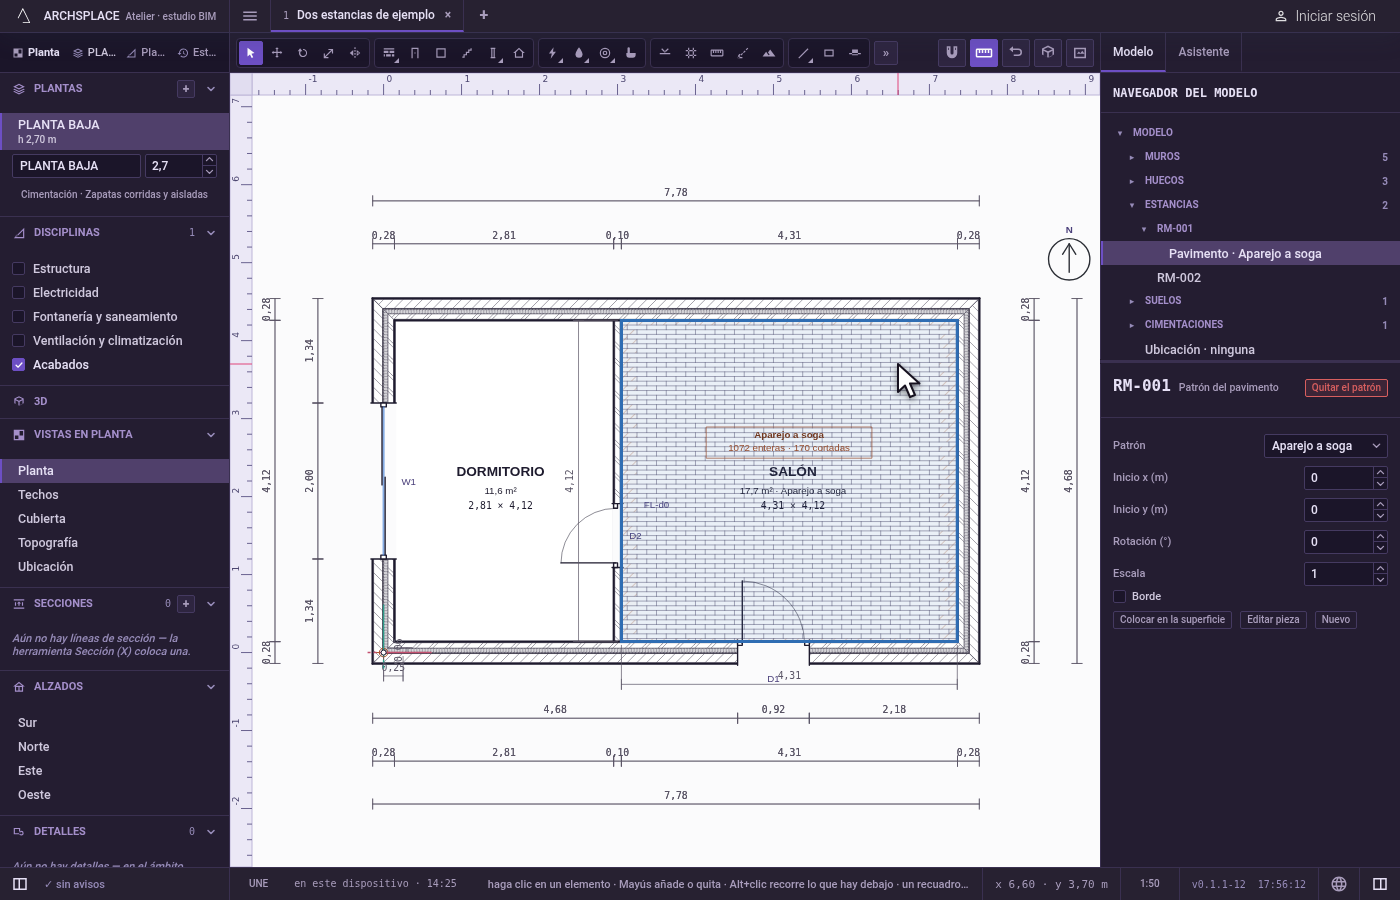
Task: Select the arrow pointer tool
Action: [x=251, y=53]
